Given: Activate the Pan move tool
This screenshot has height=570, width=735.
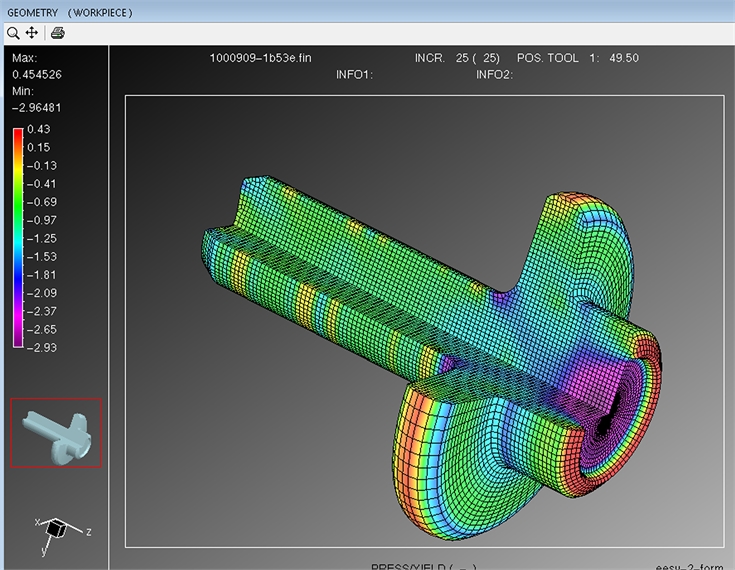Looking at the screenshot, I should [31, 32].
